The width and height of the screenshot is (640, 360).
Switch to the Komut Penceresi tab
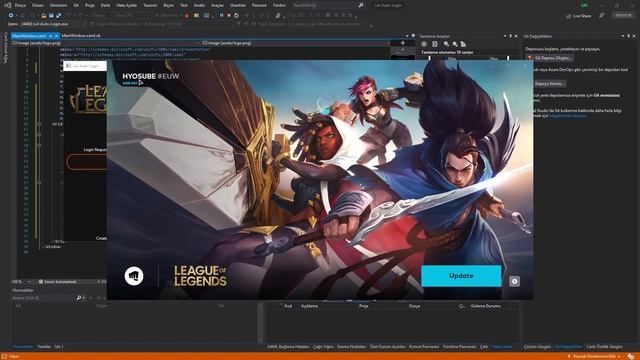pyautogui.click(x=424, y=347)
